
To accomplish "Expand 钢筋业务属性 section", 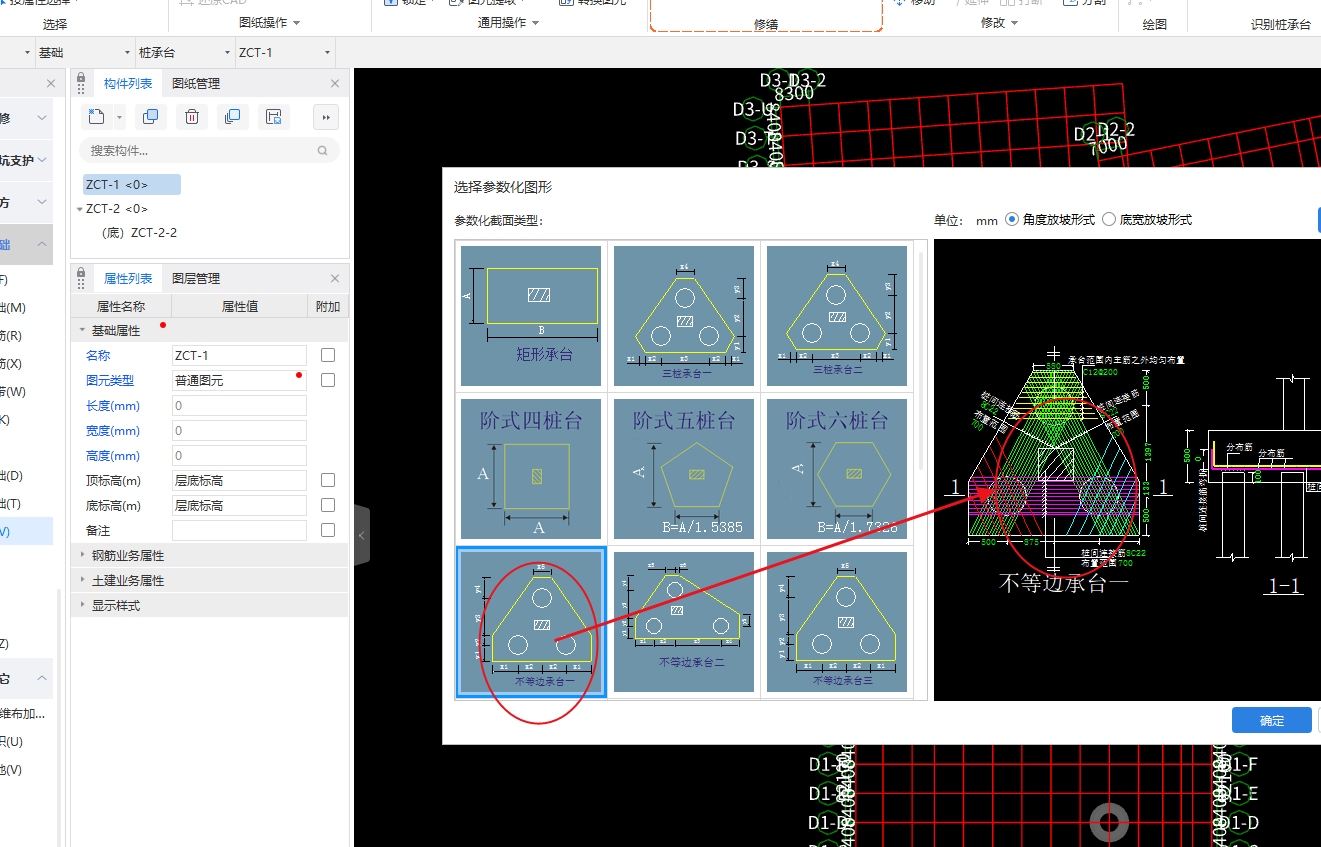I will (x=127, y=556).
